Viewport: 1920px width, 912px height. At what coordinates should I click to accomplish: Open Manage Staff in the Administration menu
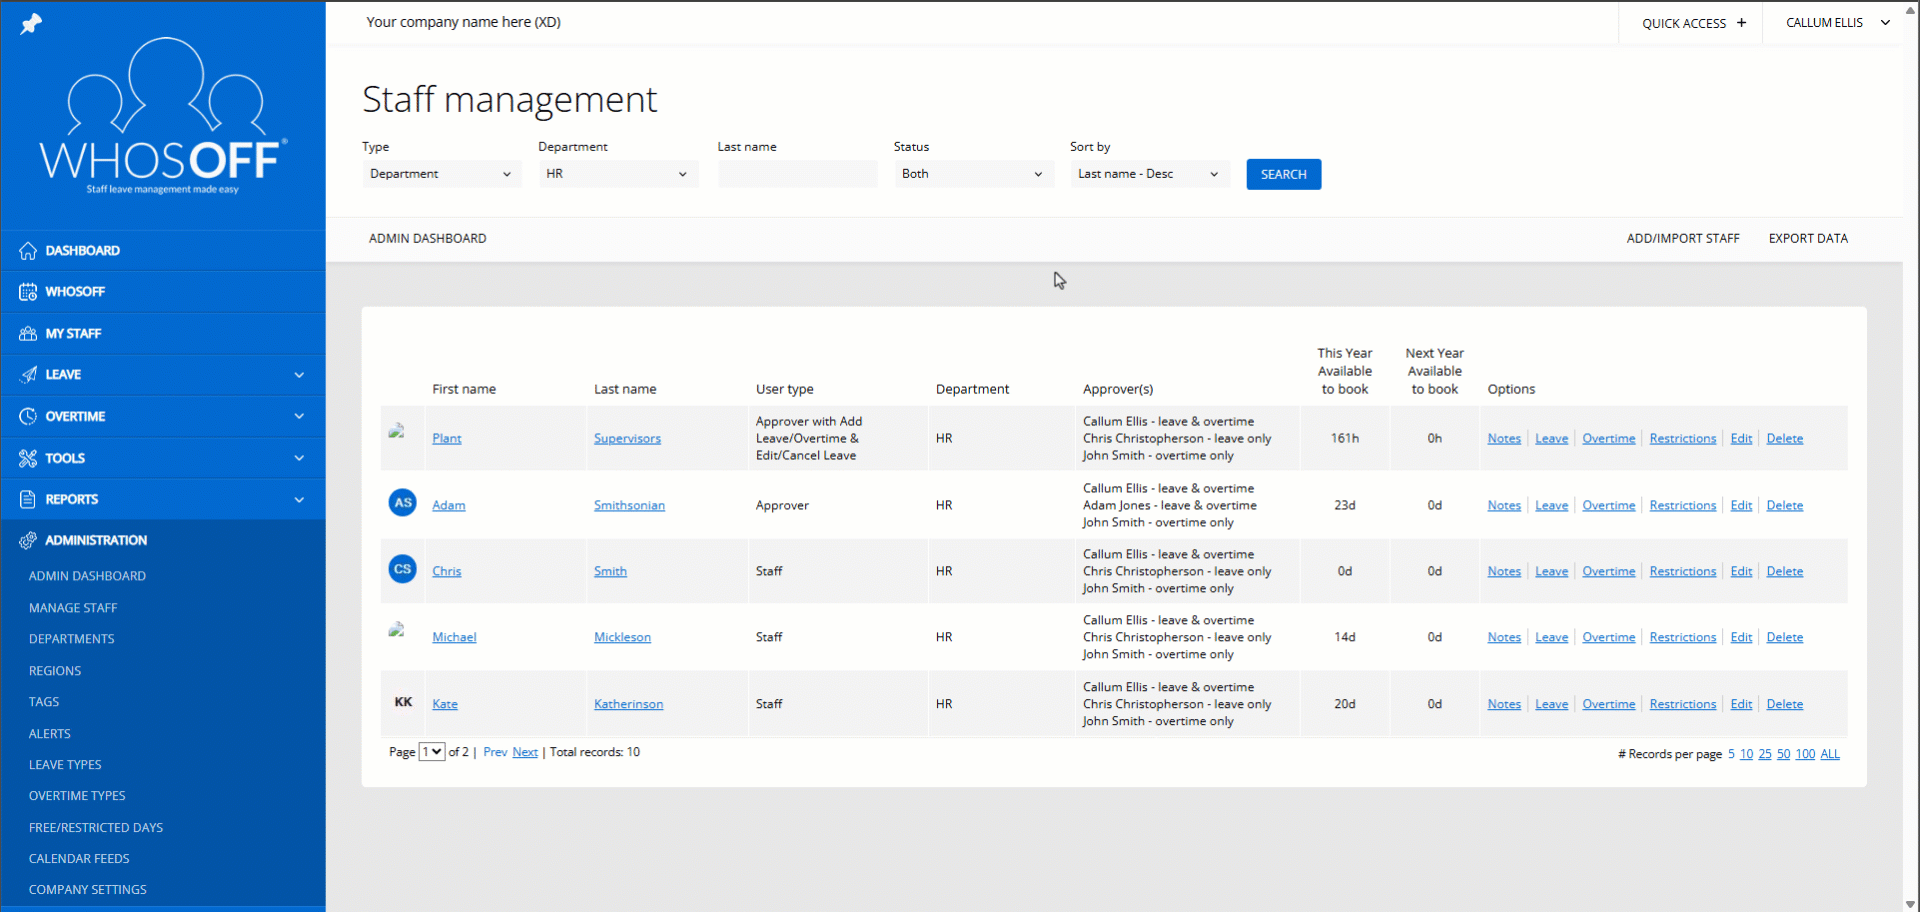tap(73, 608)
